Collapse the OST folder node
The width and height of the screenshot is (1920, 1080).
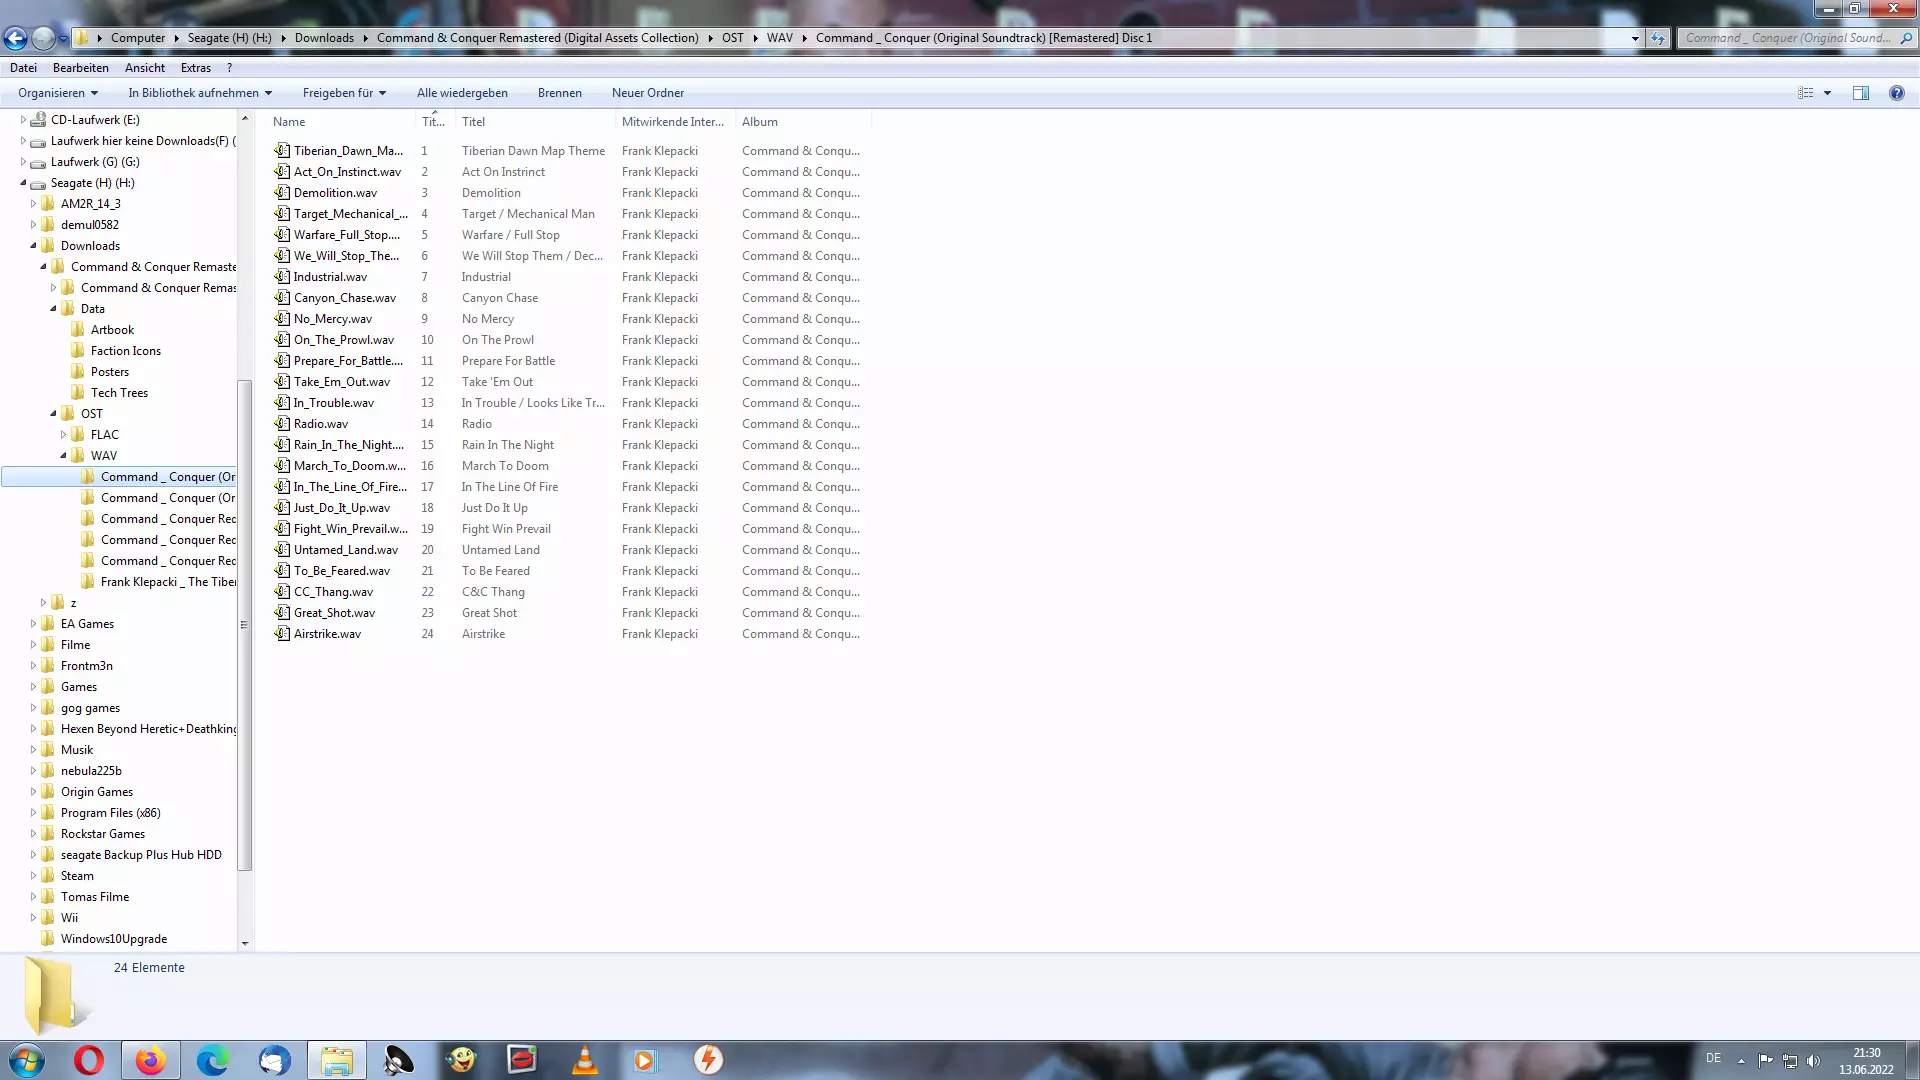click(x=53, y=414)
